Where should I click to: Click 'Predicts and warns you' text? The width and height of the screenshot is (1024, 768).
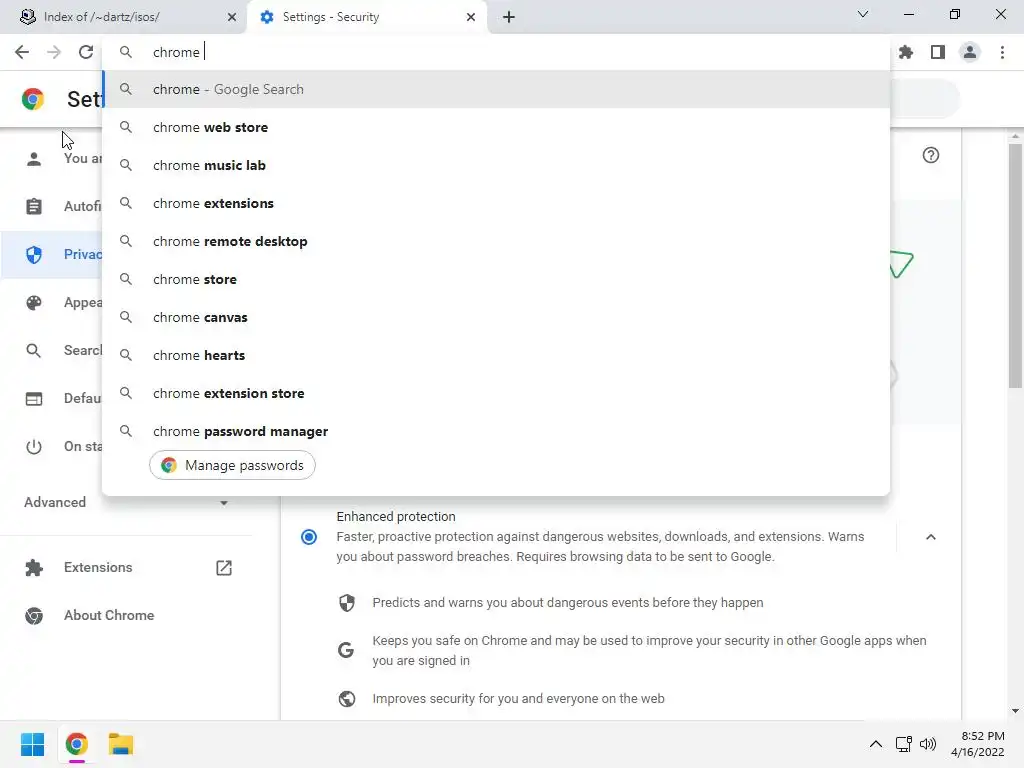[x=568, y=603]
